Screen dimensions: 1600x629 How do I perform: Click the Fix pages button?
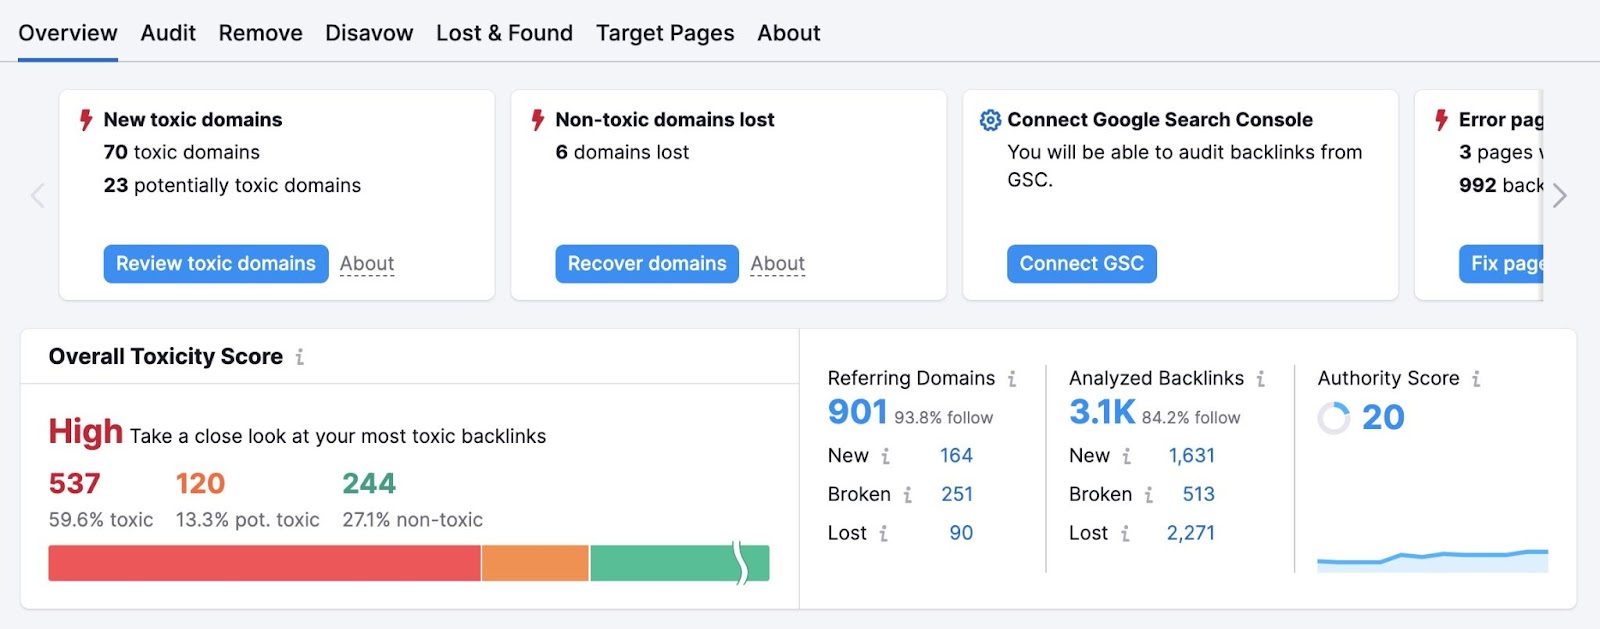[1501, 264]
